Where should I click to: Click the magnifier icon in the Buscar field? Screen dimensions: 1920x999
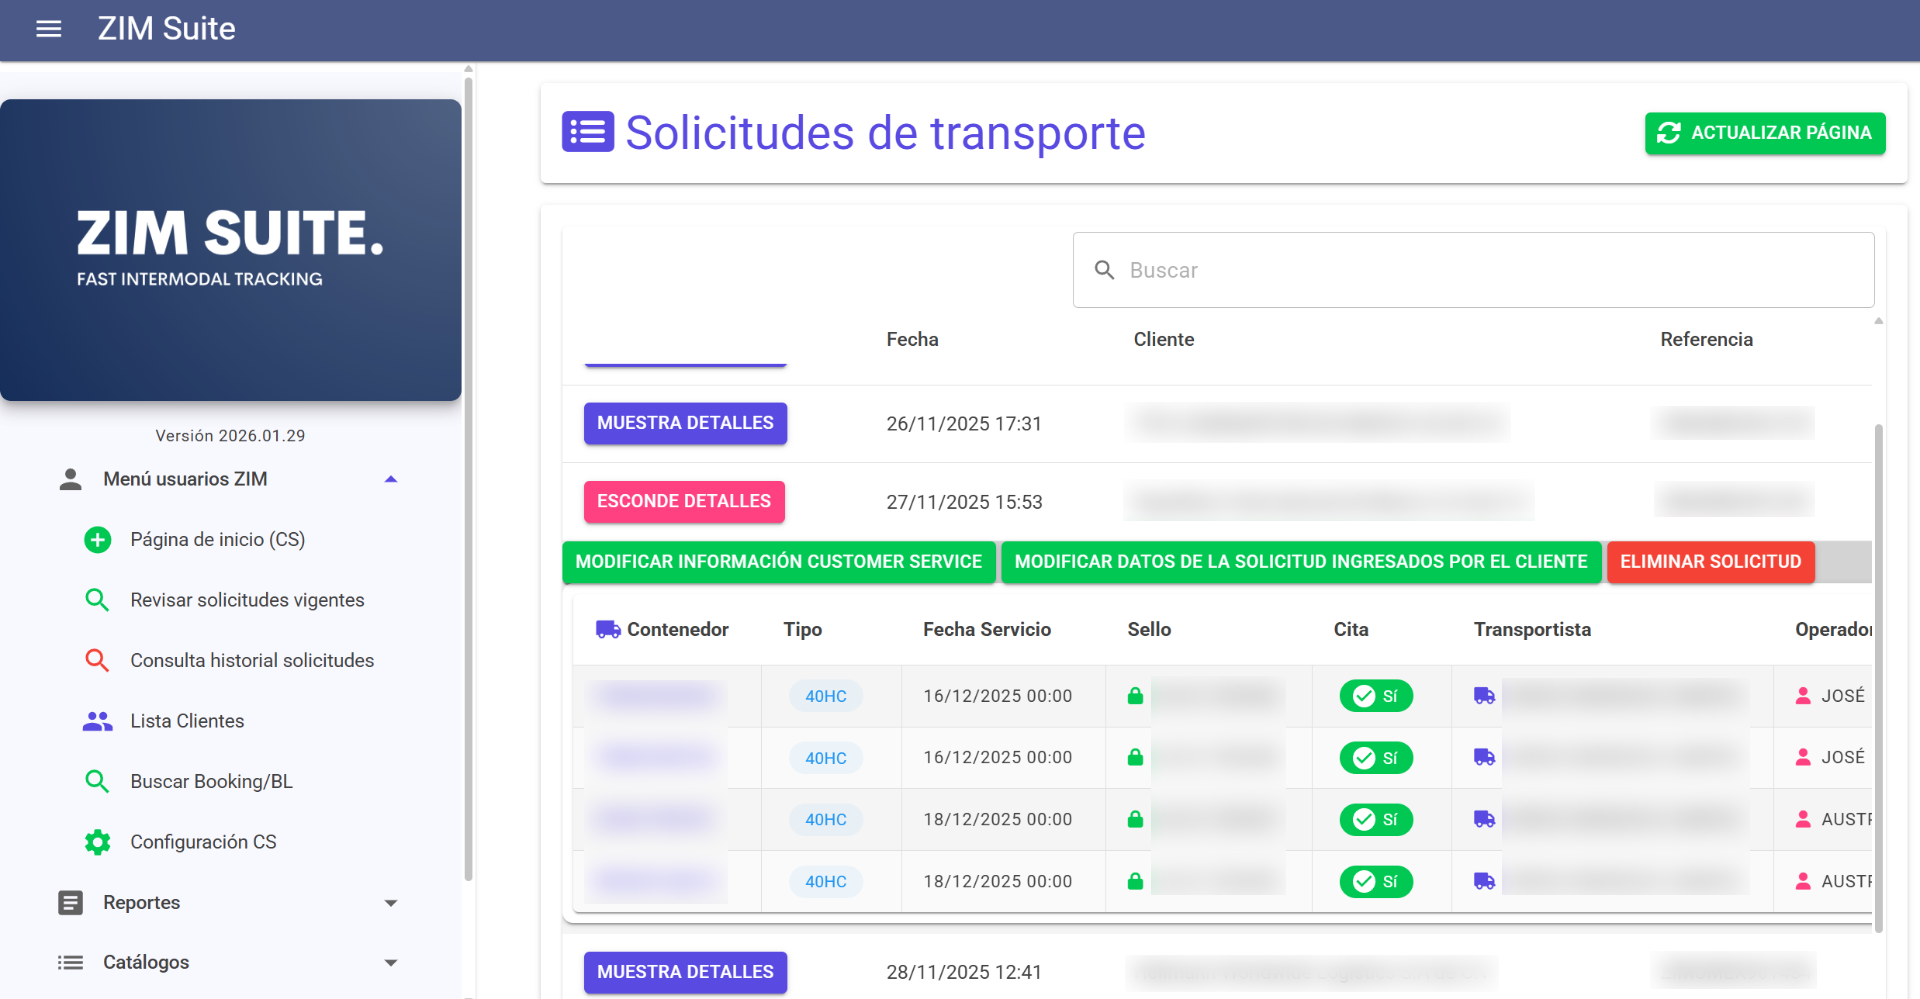coord(1104,270)
